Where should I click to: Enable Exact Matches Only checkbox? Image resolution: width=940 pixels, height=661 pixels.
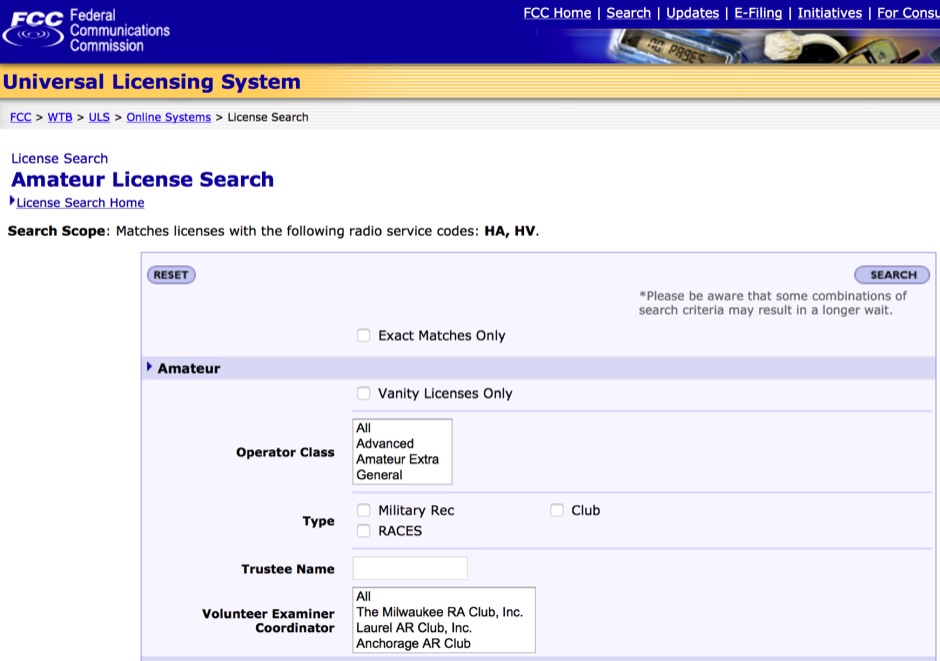click(364, 336)
